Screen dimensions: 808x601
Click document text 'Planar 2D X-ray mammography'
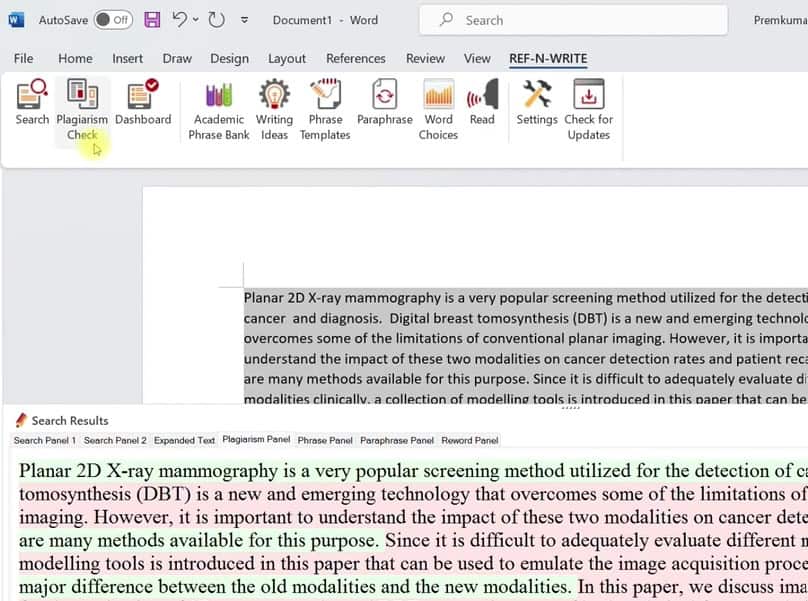[x=342, y=298]
